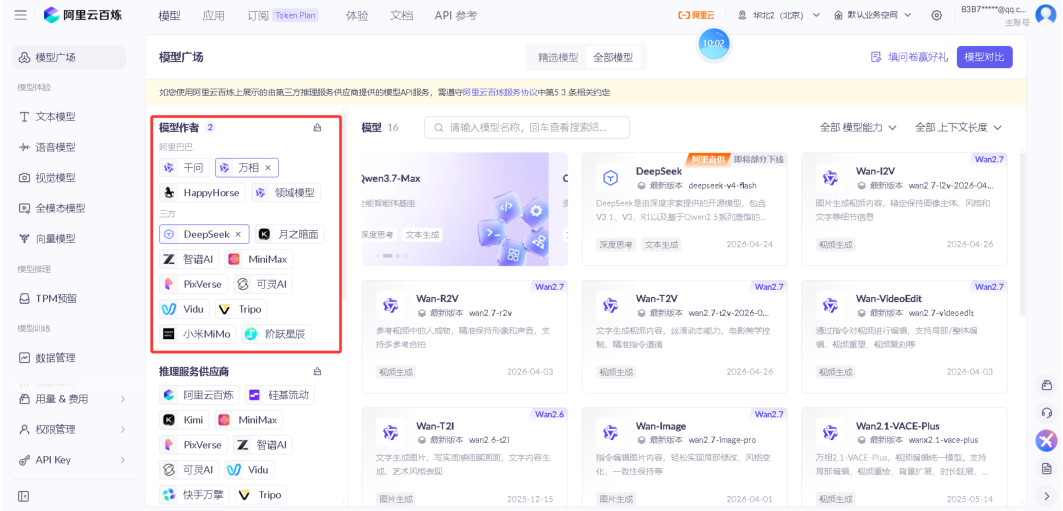Open the 阿里云百炼服务协议 link
Screen dimensions: 1063x511
(x=500, y=92)
